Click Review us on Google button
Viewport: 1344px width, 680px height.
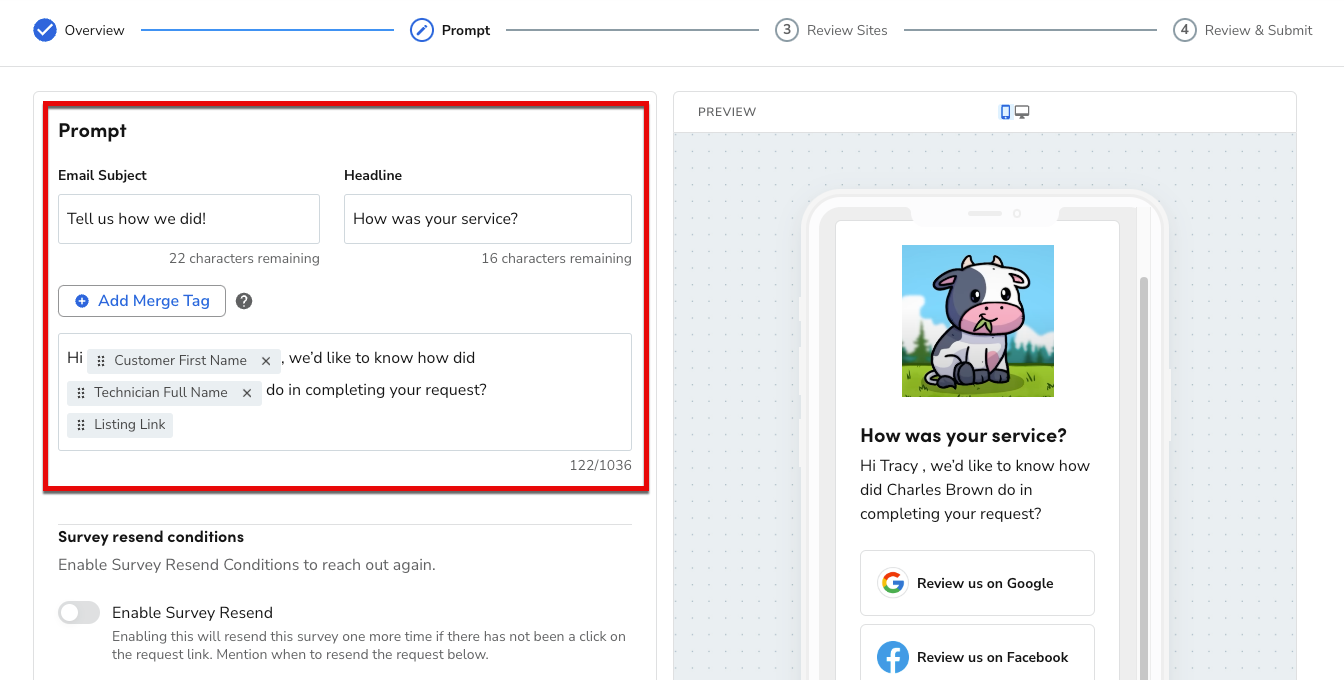click(x=977, y=582)
